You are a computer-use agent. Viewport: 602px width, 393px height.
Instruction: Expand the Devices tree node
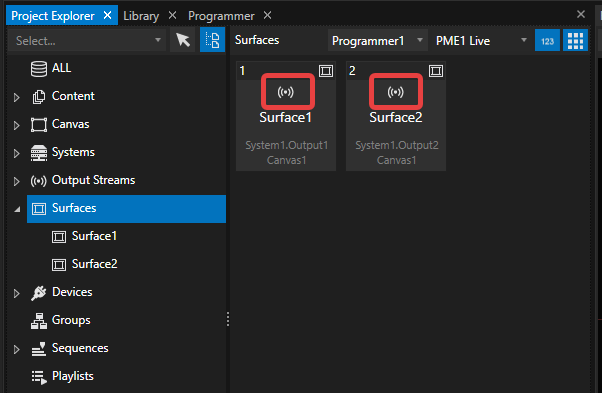[17, 294]
